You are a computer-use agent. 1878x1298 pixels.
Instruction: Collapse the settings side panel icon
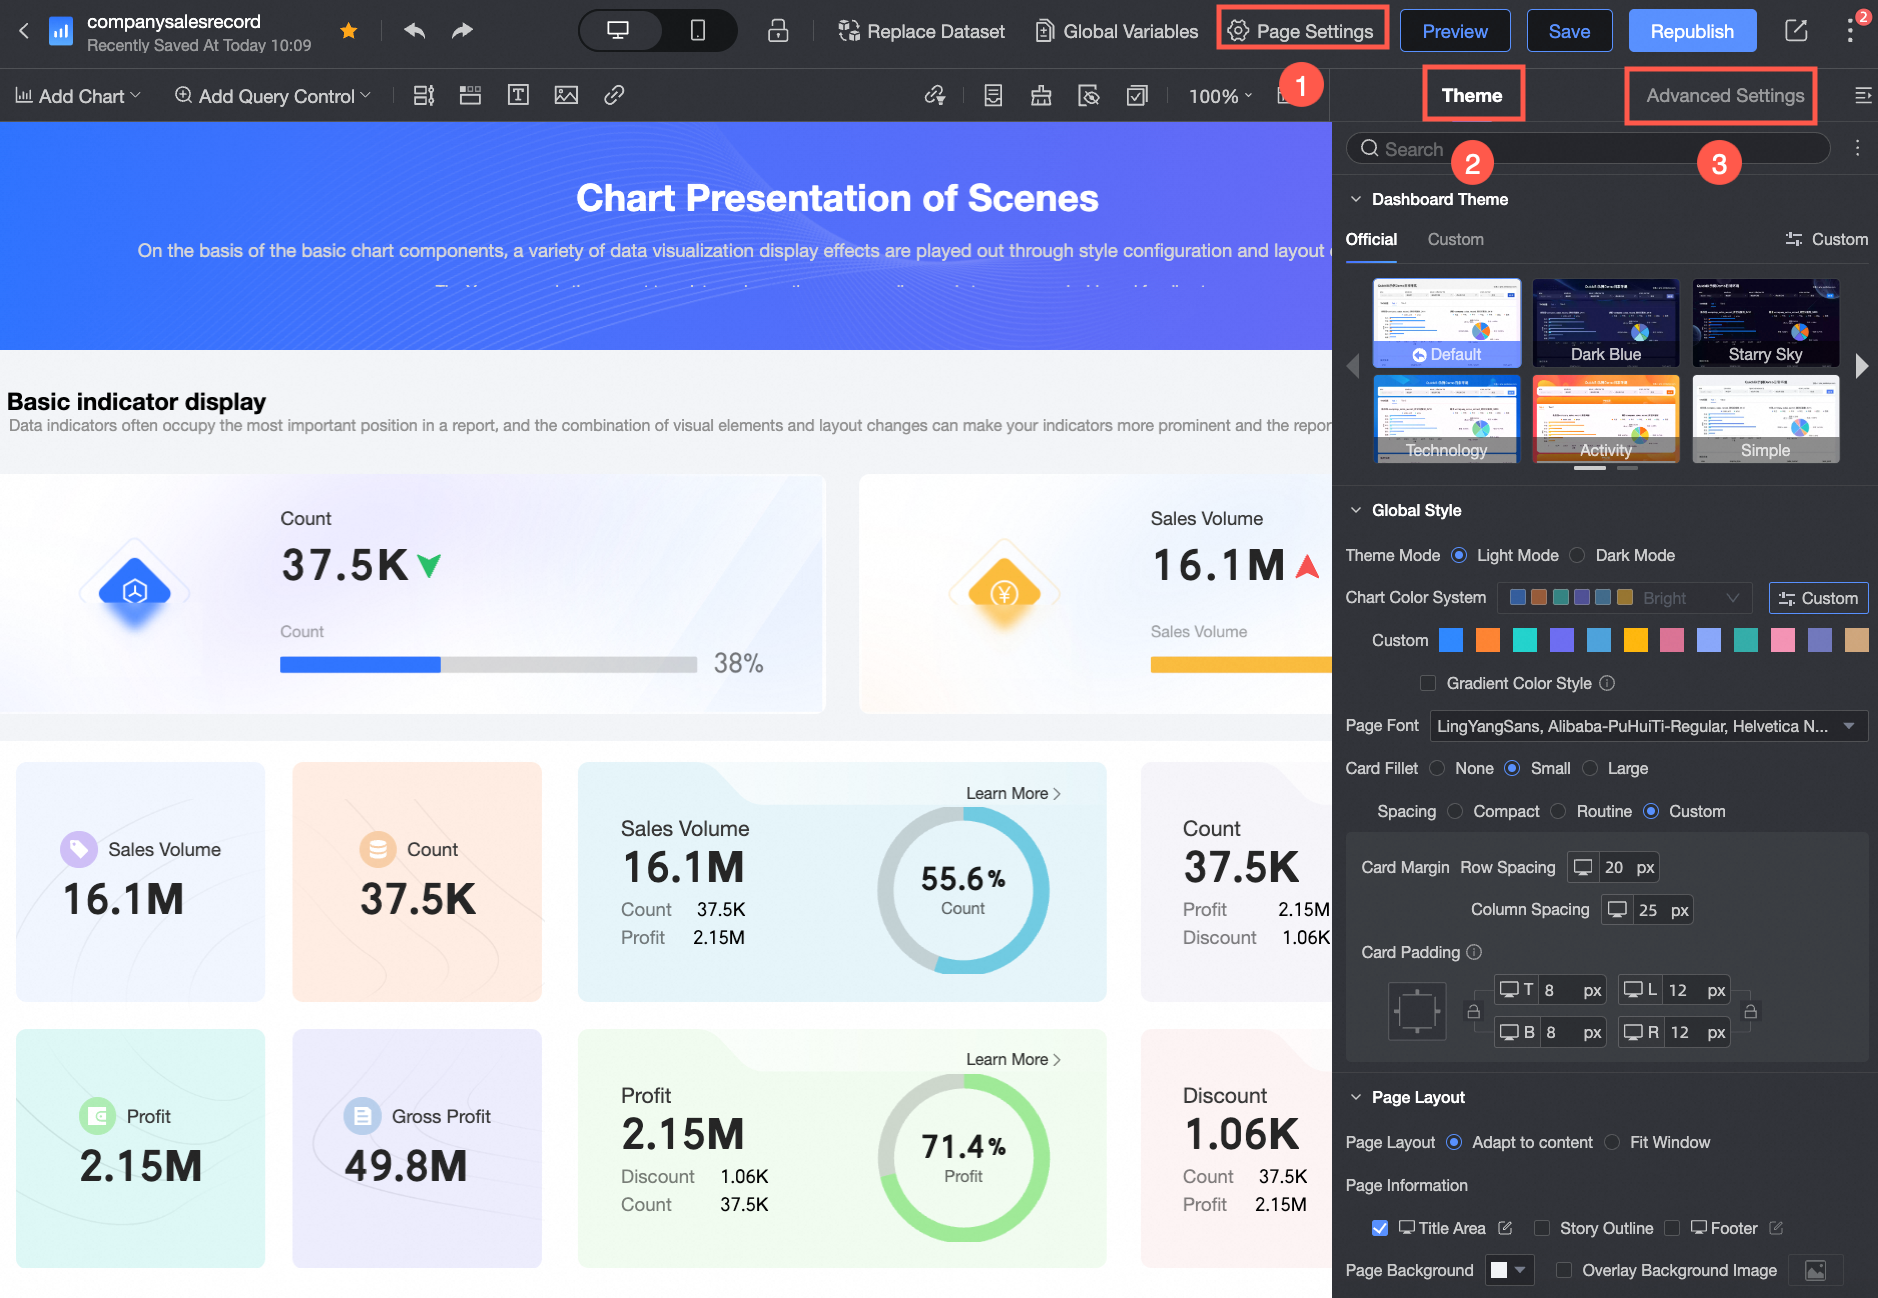pos(1863,95)
